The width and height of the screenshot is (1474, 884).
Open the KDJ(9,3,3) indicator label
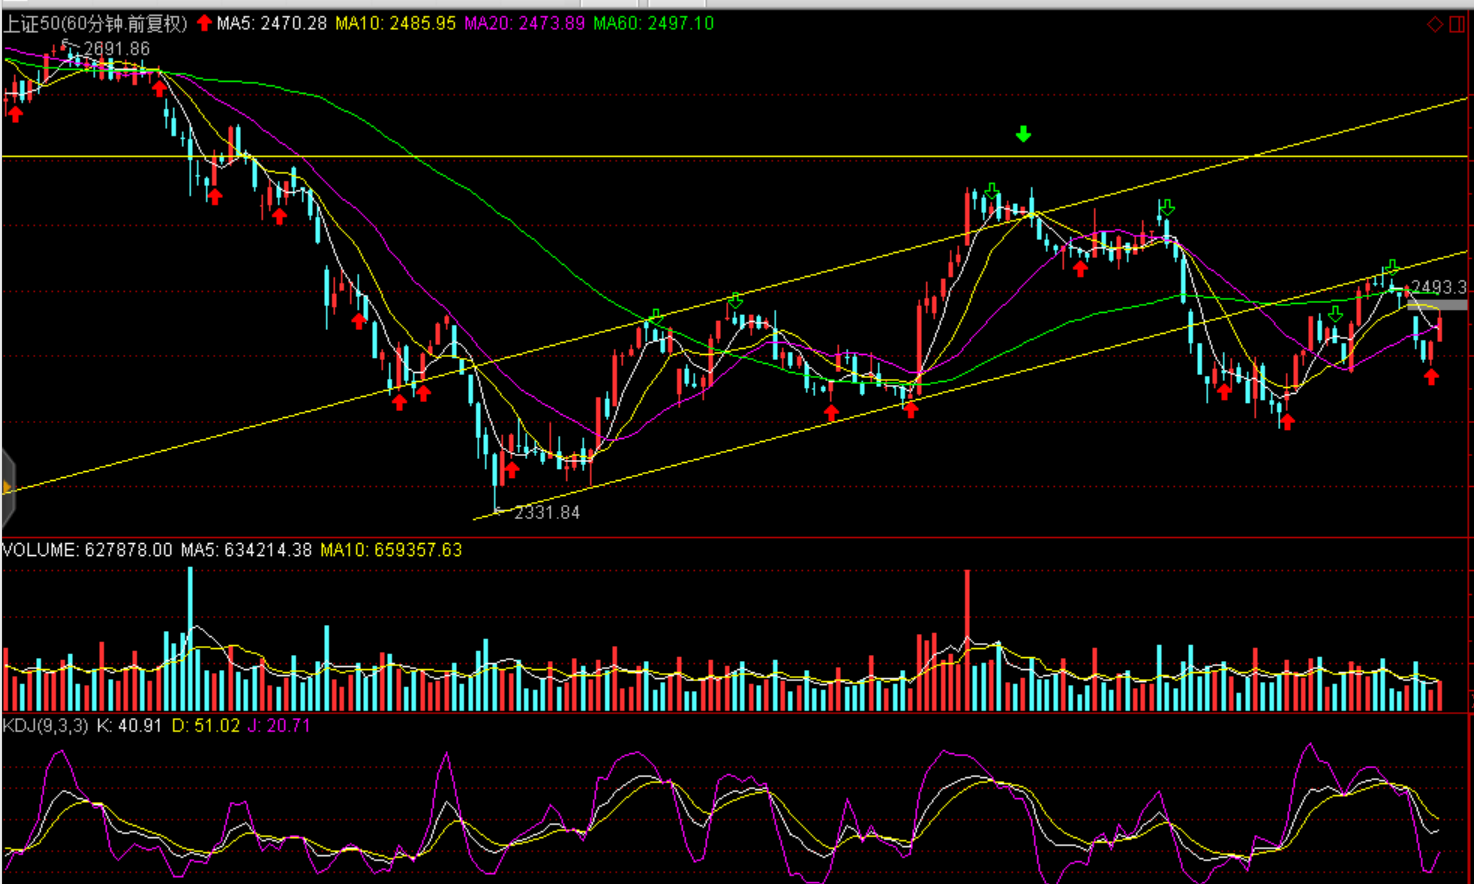click(46, 725)
